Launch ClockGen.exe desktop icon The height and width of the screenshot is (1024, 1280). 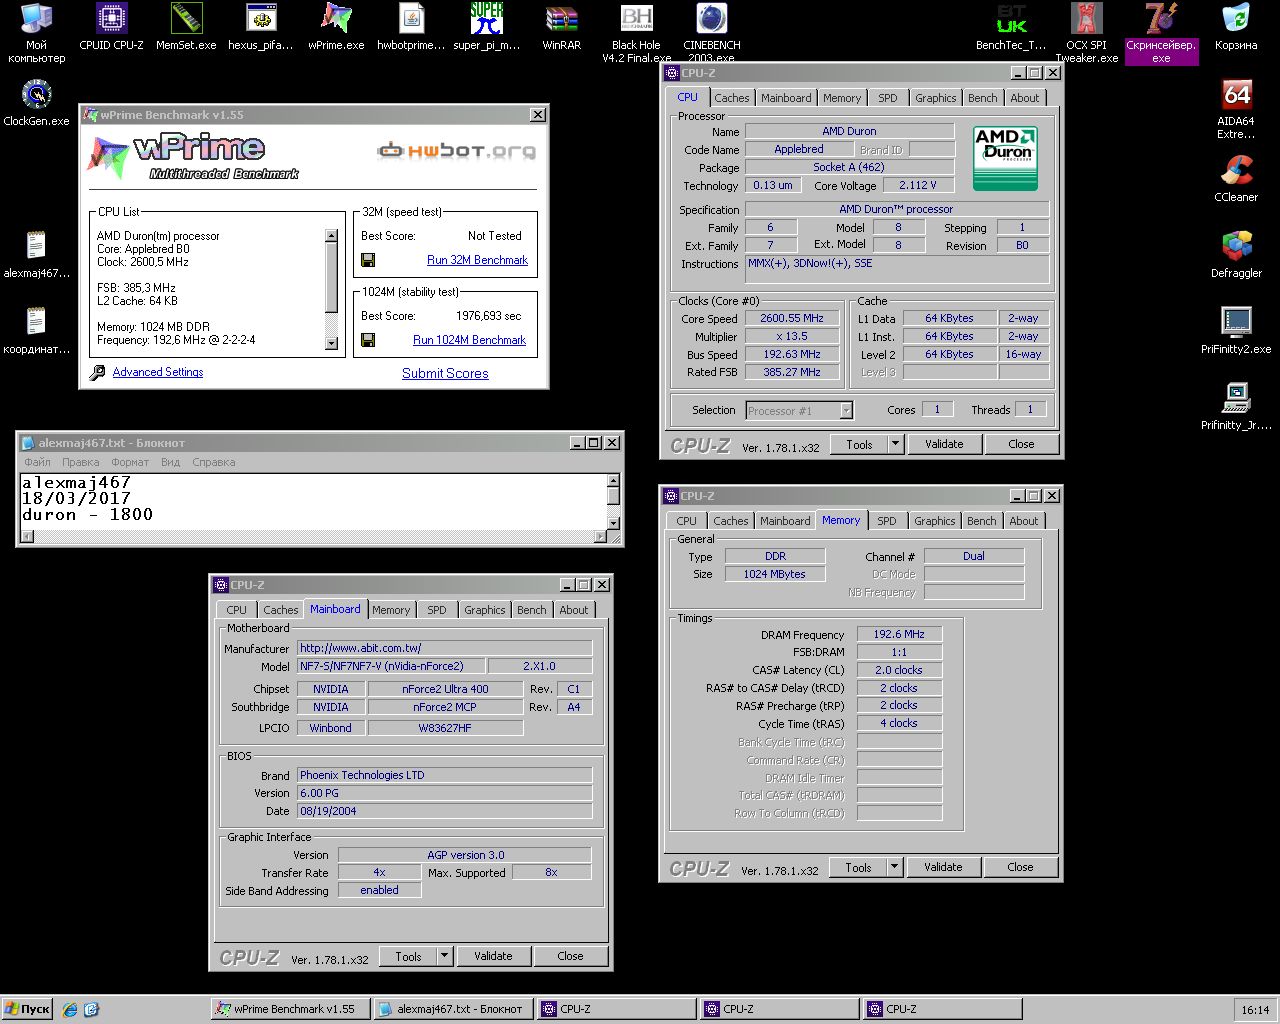(x=36, y=103)
